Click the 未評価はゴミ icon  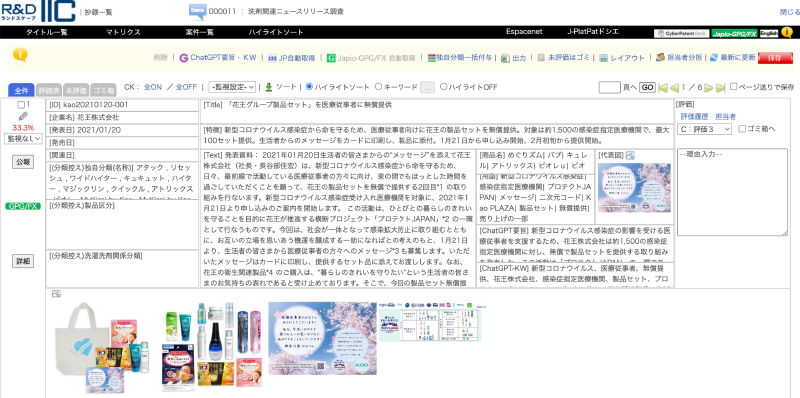click(x=541, y=58)
